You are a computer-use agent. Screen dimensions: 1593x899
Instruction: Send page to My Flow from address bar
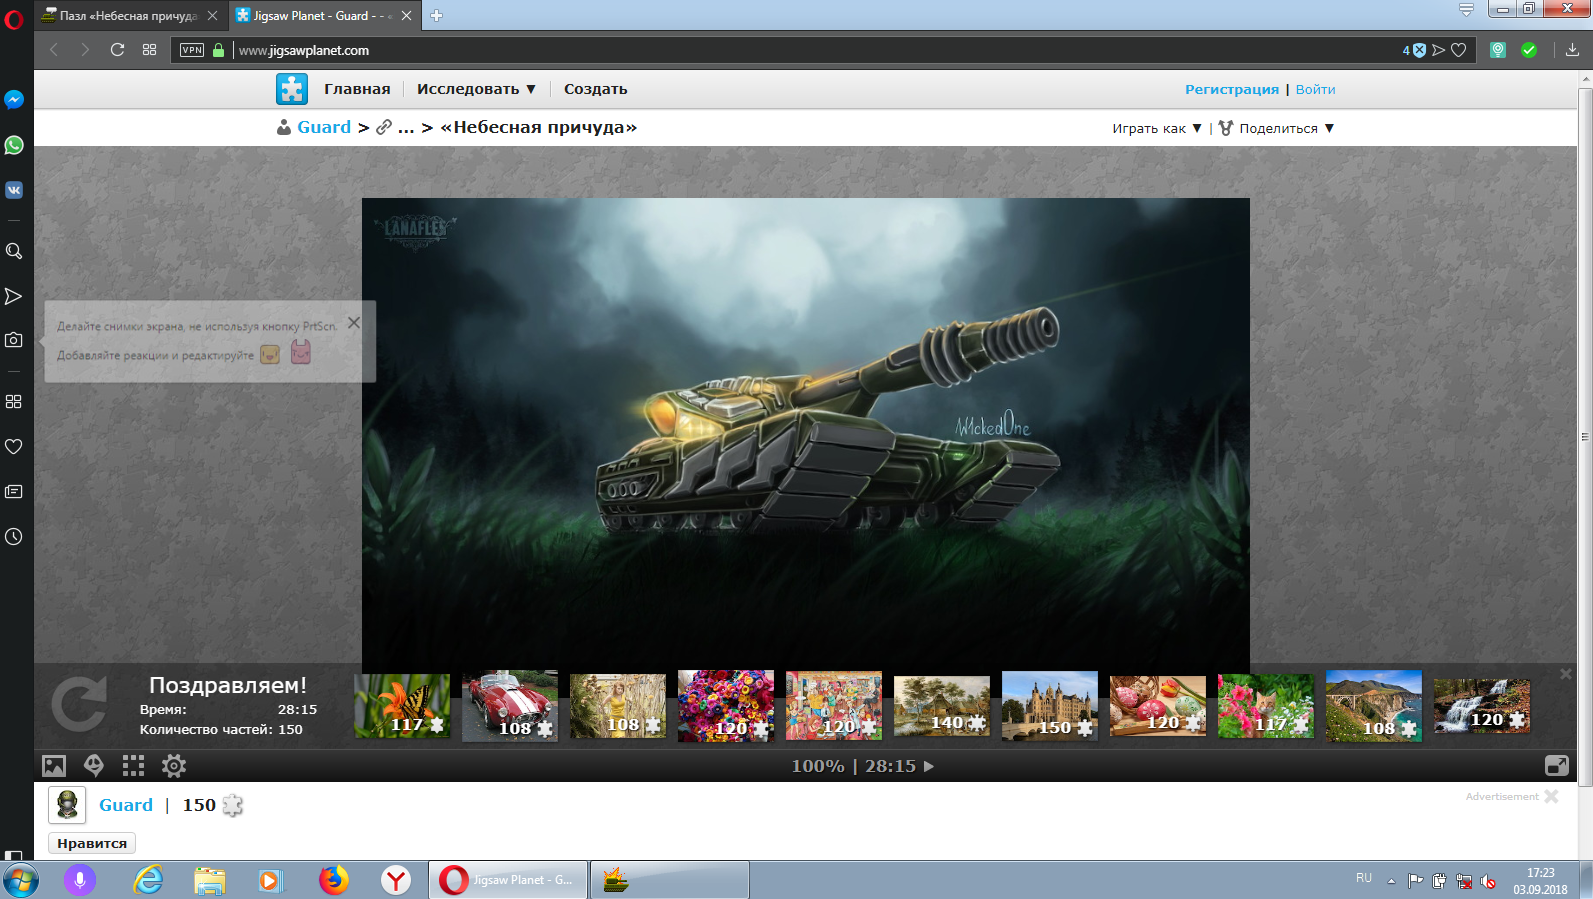click(x=1439, y=50)
